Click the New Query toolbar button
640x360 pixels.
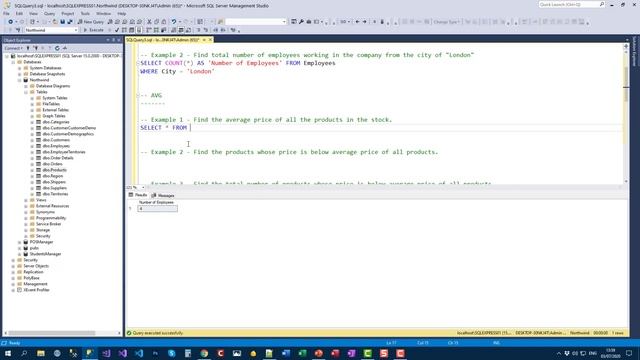pos(91,22)
